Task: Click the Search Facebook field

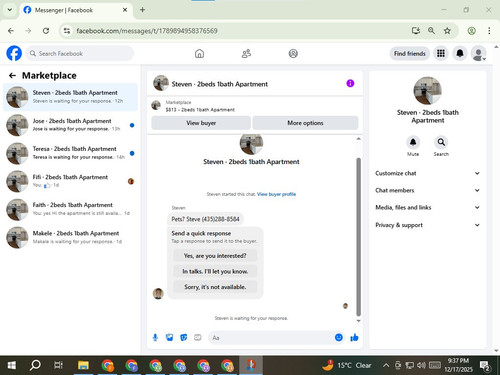Action: pyautogui.click(x=80, y=53)
